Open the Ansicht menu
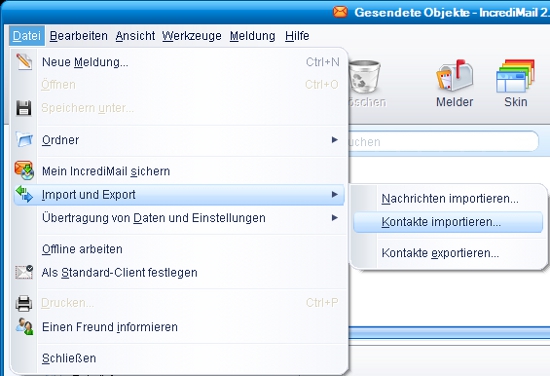Screen dimensions: 550x376 (x=135, y=36)
